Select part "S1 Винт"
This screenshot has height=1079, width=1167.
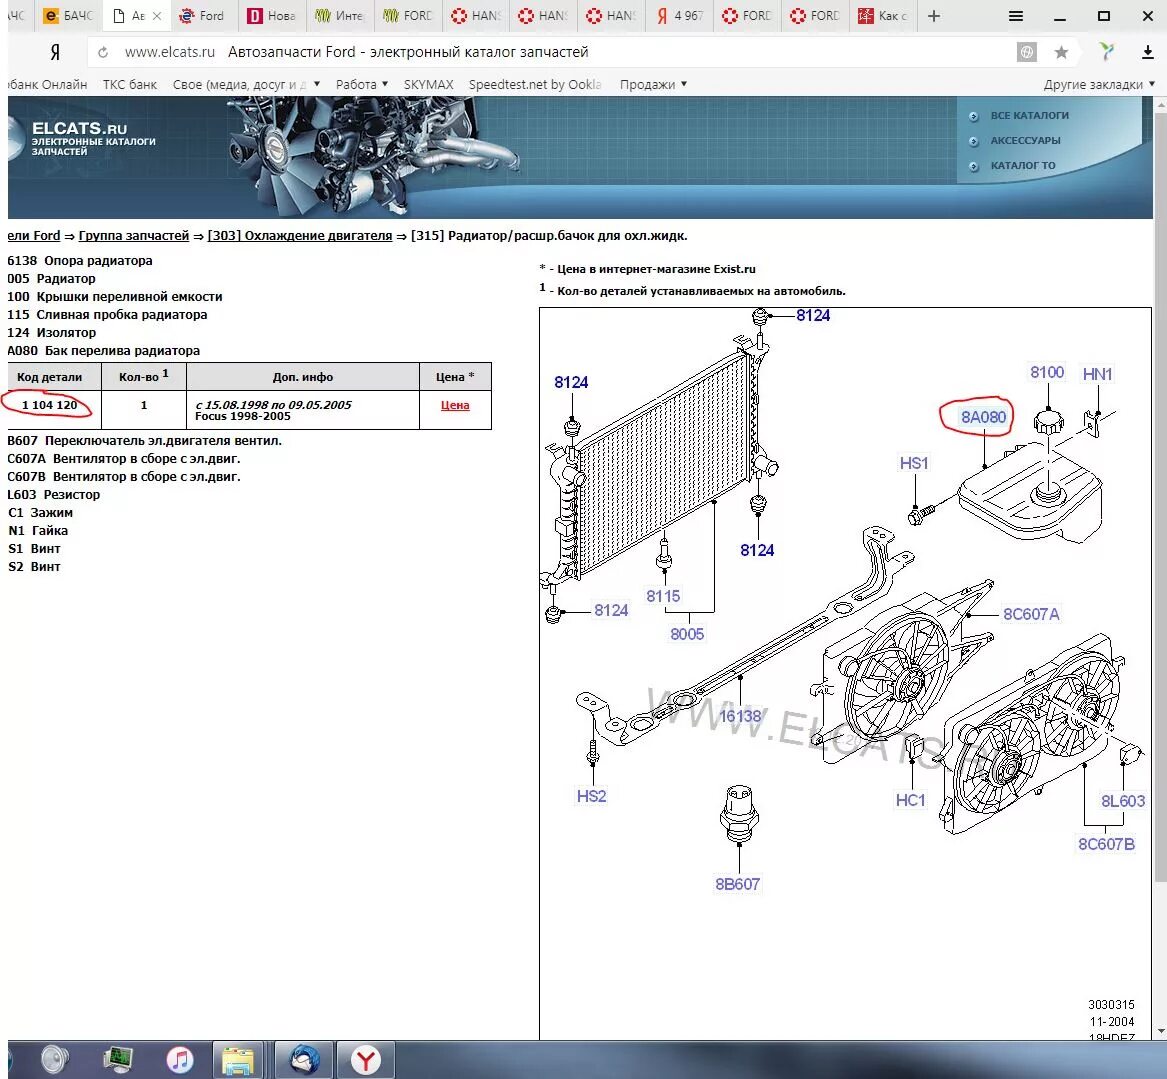click(x=34, y=548)
